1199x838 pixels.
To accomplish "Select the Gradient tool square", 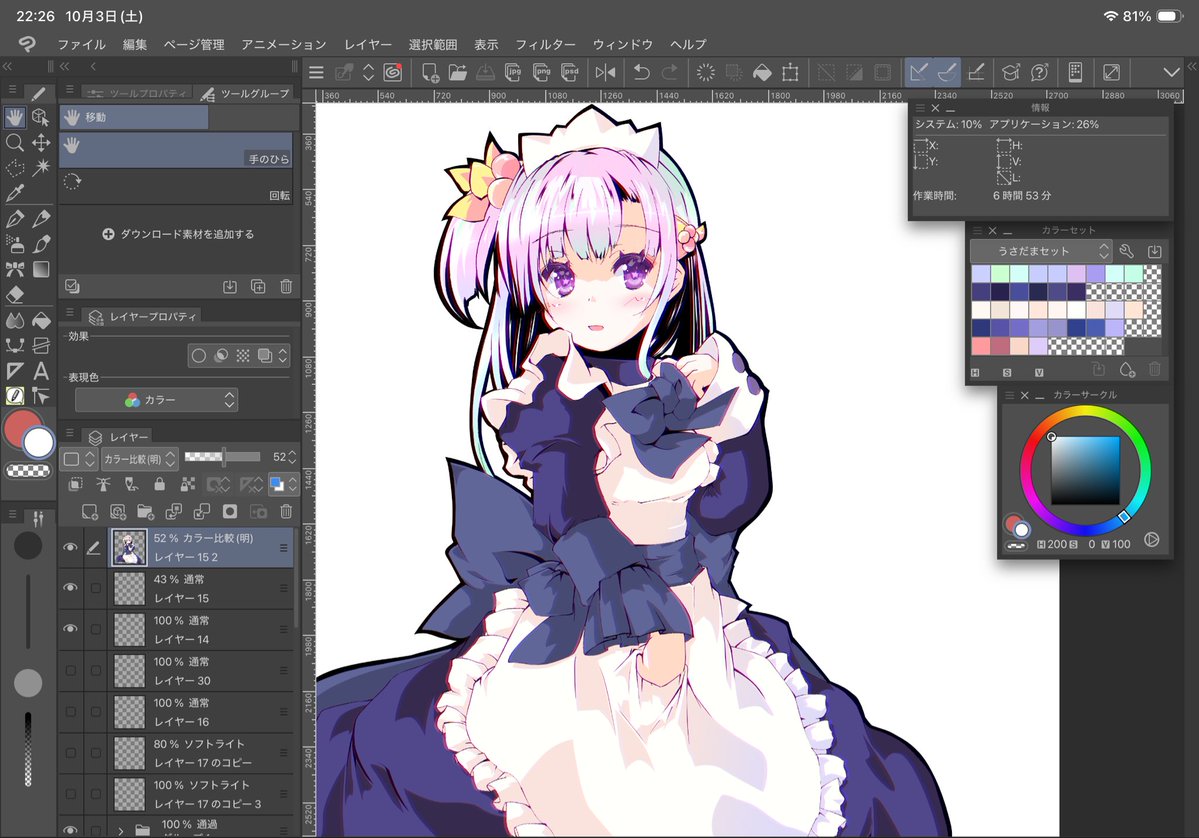I will 41,269.
